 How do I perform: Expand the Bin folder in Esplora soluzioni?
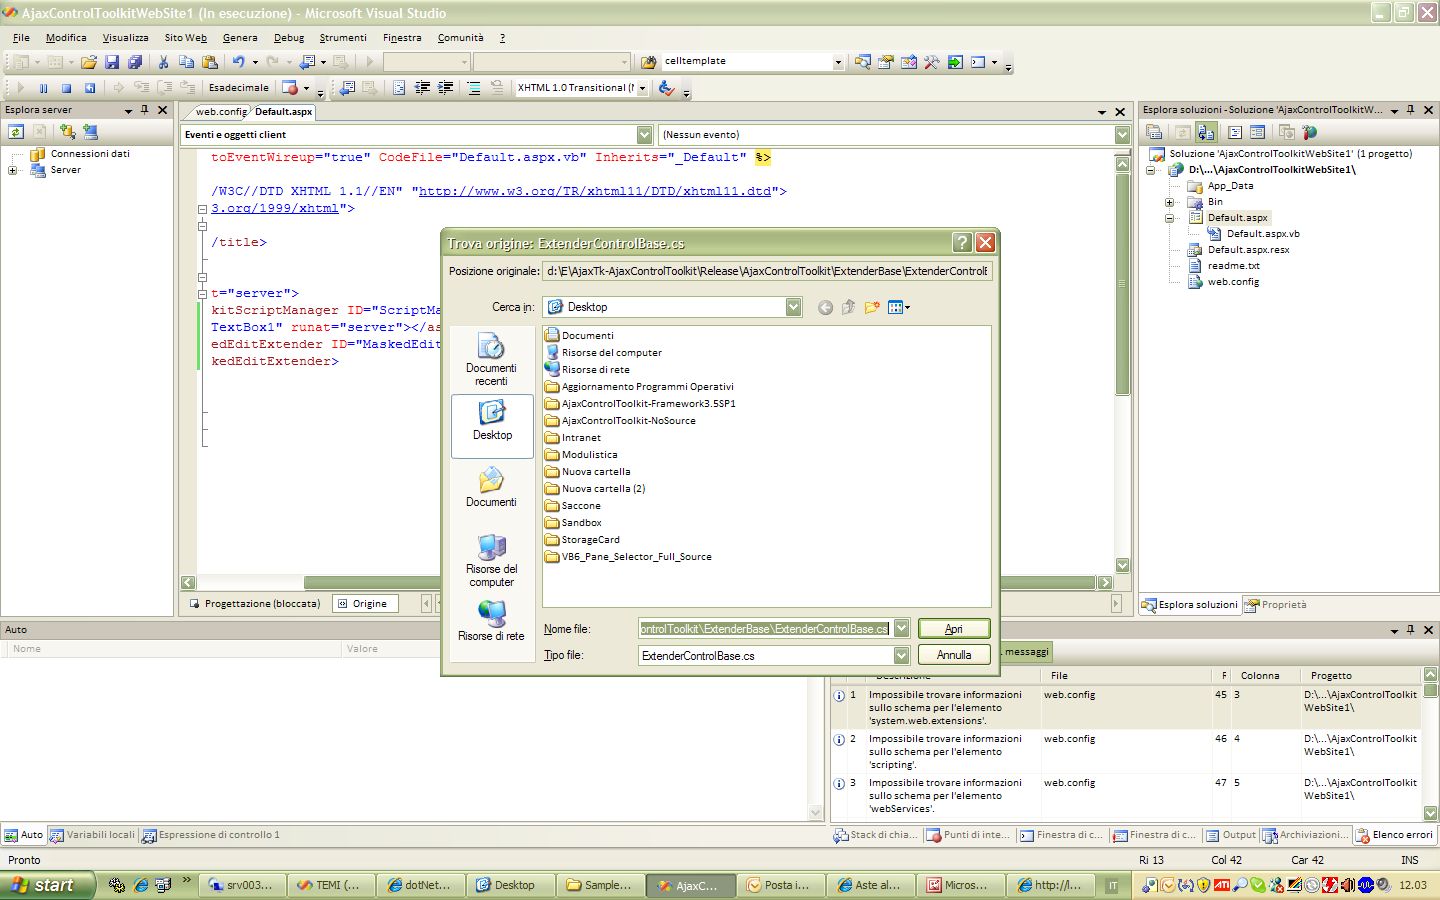(1169, 202)
